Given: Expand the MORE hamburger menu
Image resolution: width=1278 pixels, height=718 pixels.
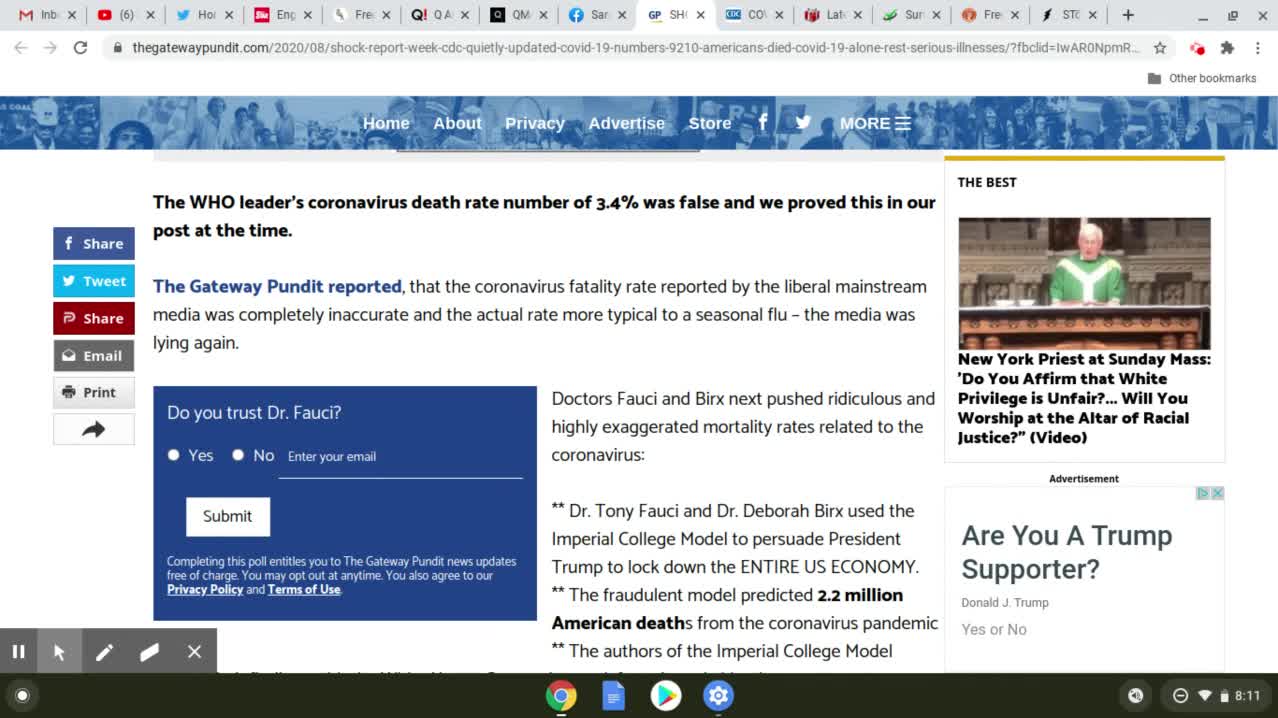Looking at the screenshot, I should [875, 123].
